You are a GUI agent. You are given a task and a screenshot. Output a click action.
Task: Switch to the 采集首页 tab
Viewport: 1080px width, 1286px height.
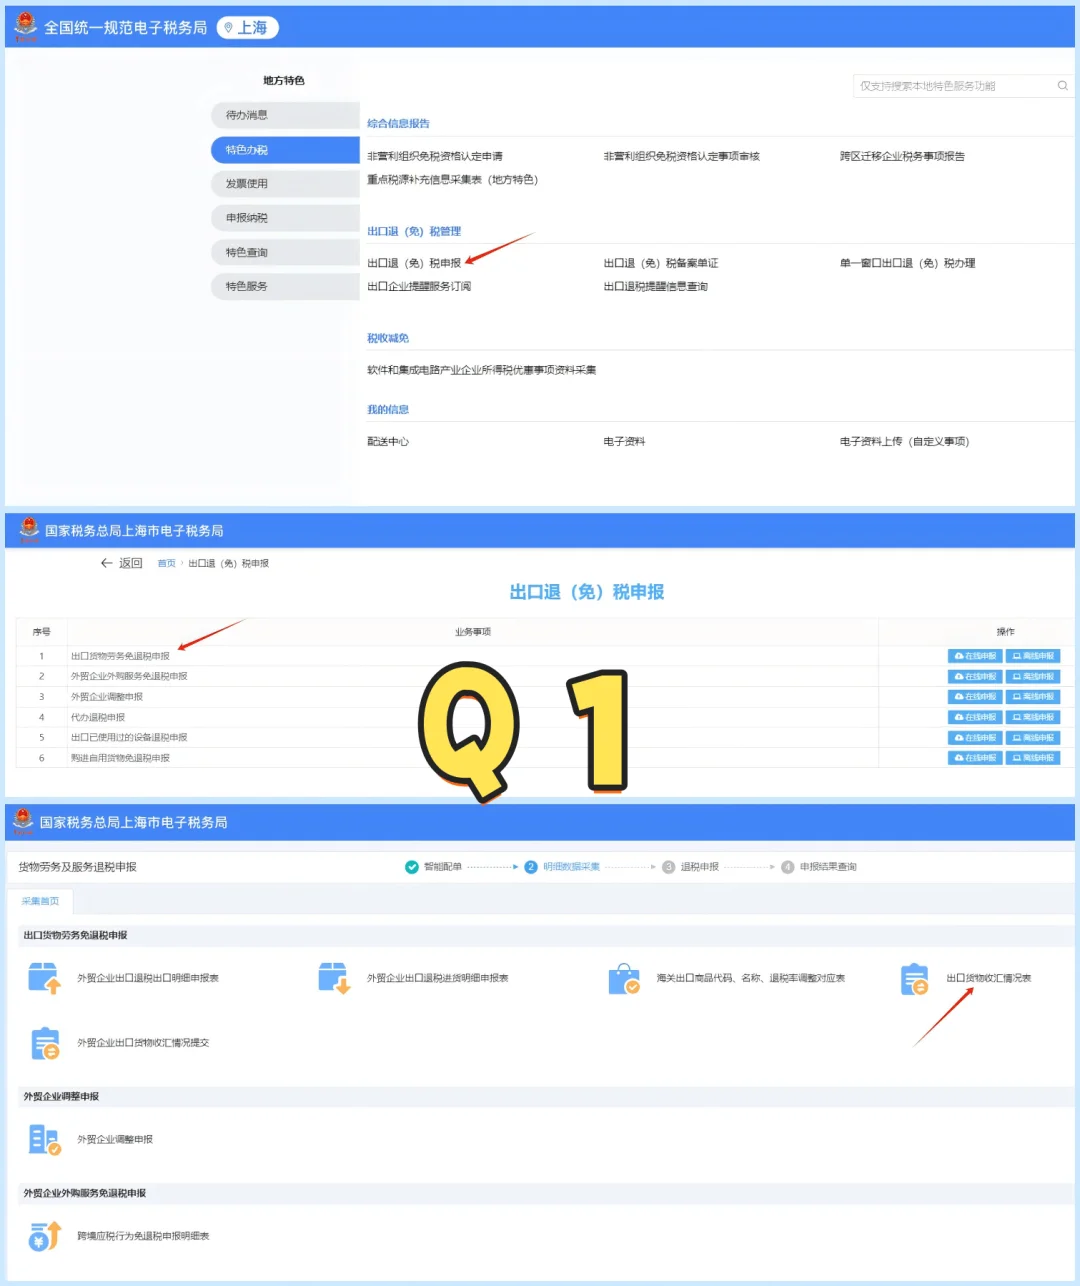click(40, 901)
